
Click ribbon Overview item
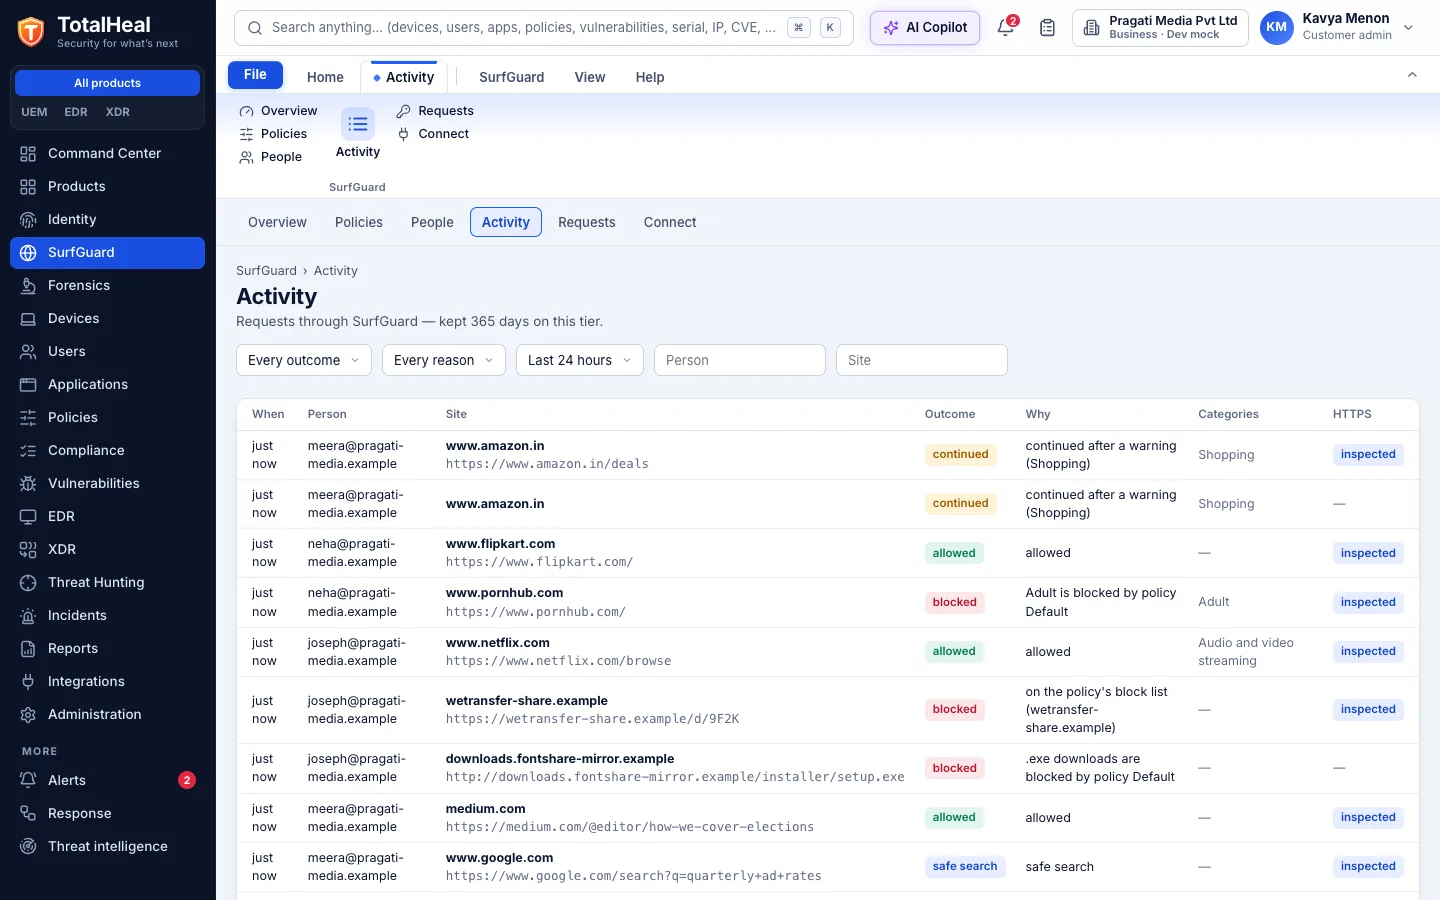coord(278,111)
